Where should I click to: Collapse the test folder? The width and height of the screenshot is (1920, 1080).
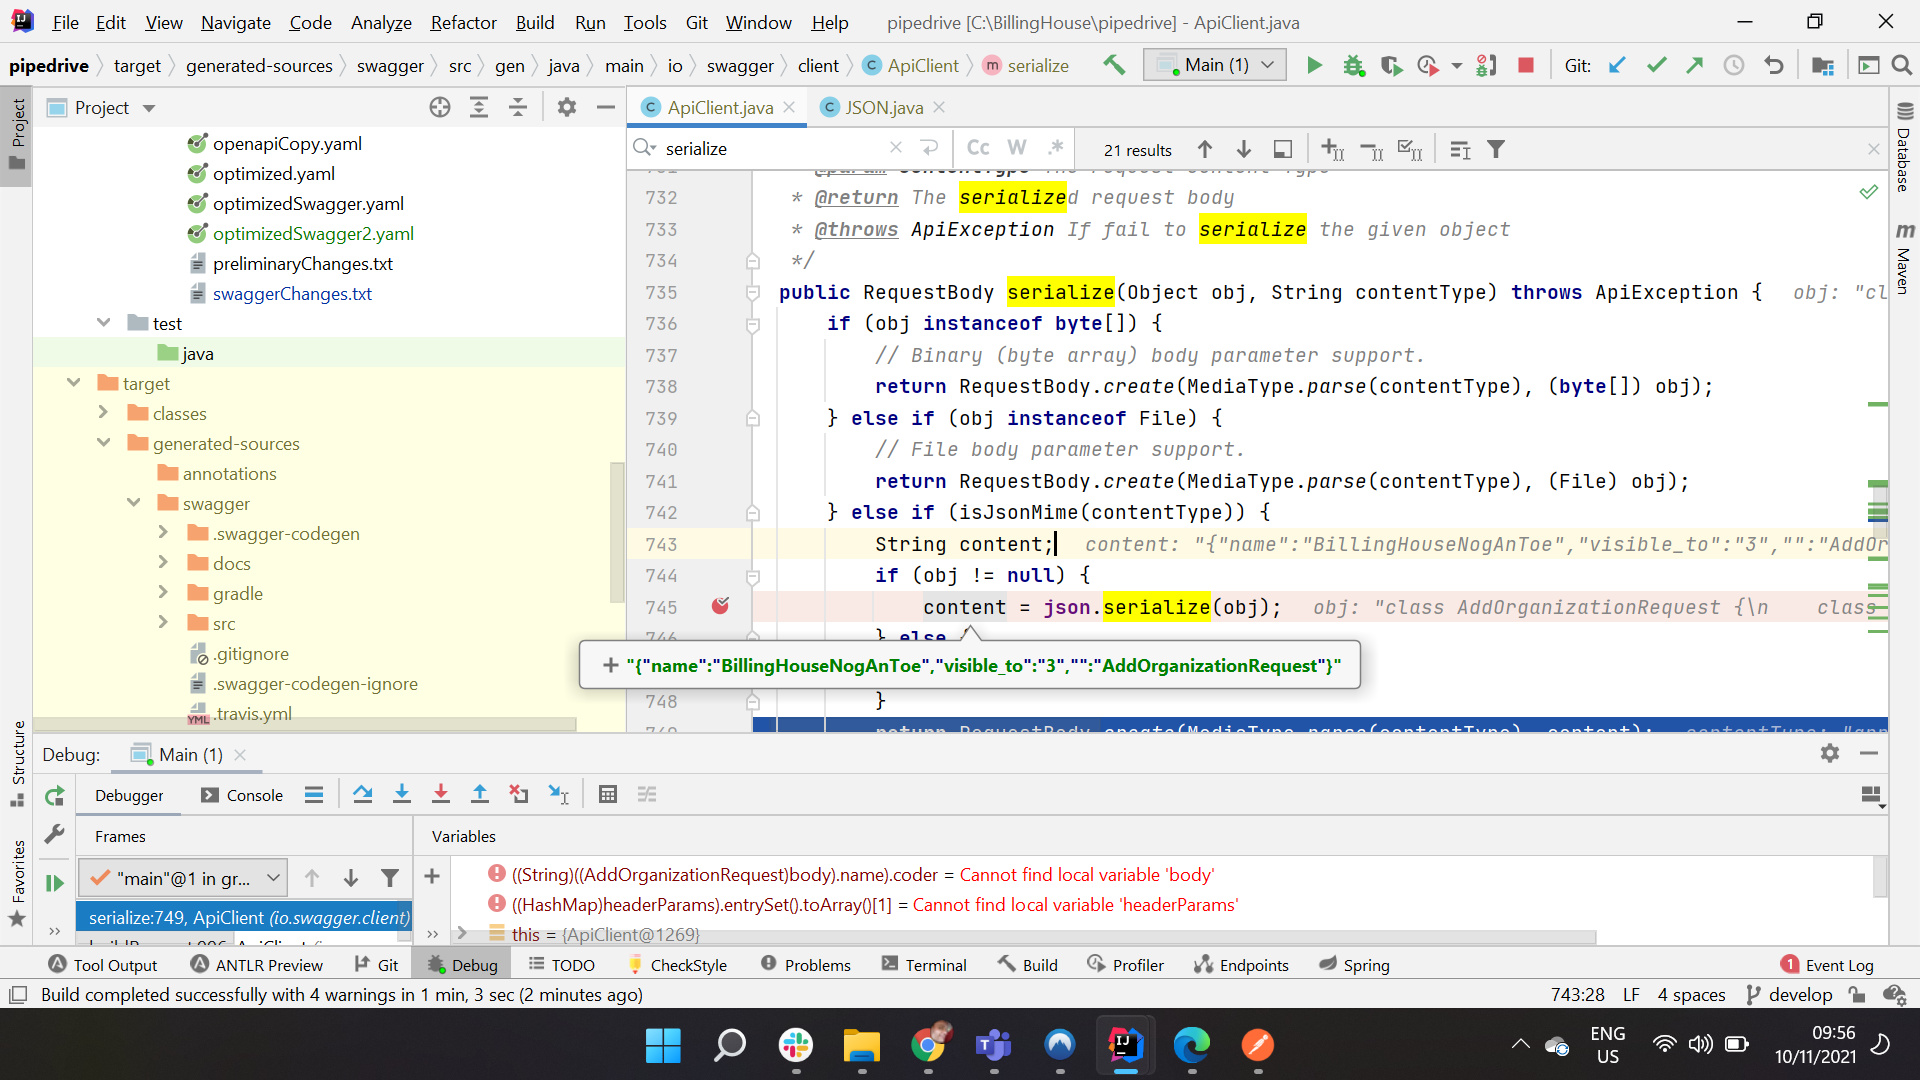coord(103,323)
